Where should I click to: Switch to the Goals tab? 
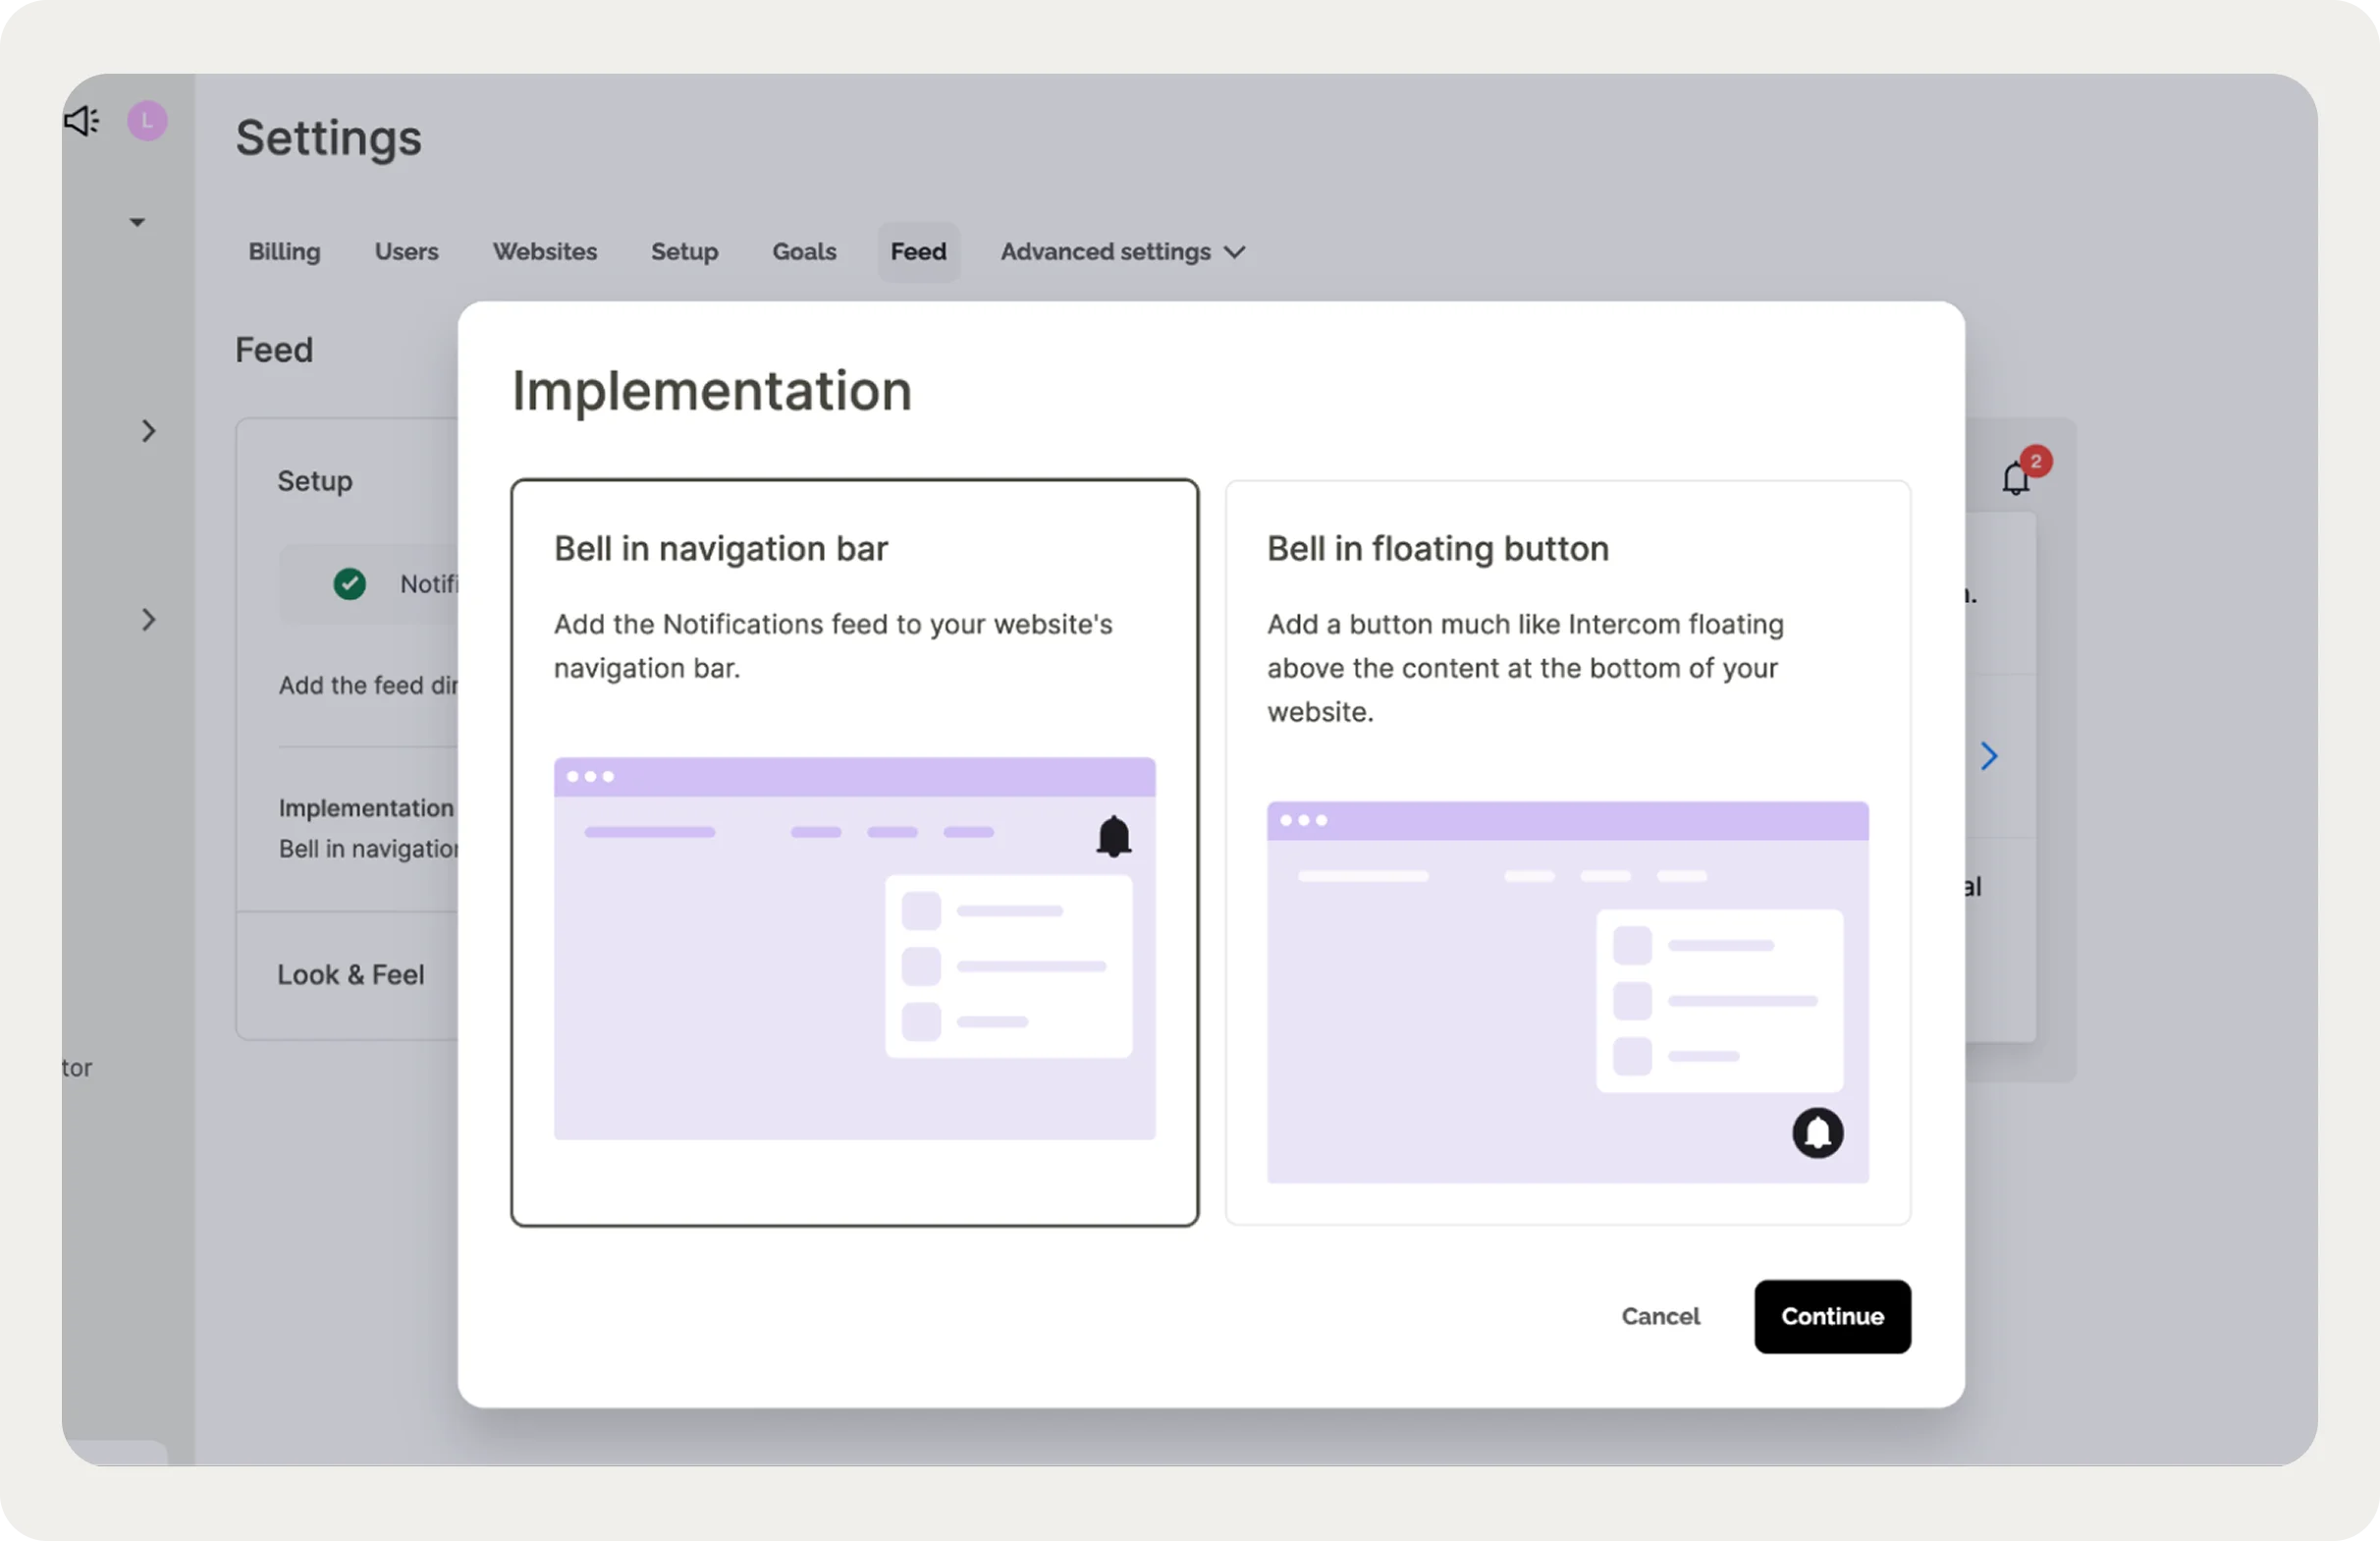point(804,252)
